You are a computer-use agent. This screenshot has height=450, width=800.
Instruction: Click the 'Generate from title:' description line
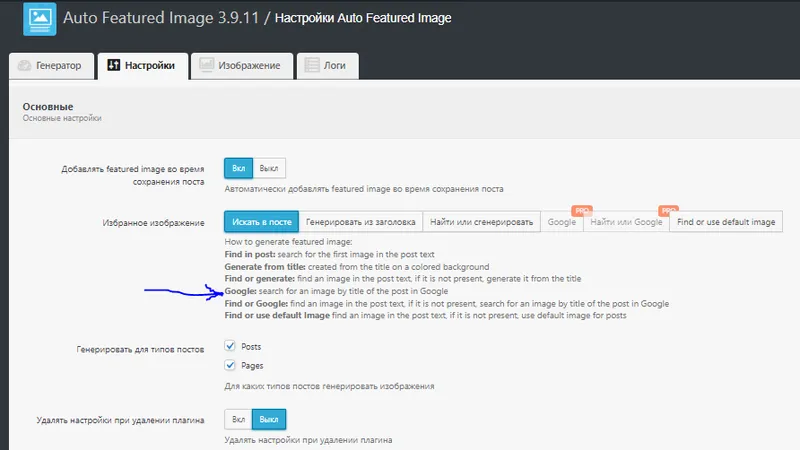[x=357, y=267]
